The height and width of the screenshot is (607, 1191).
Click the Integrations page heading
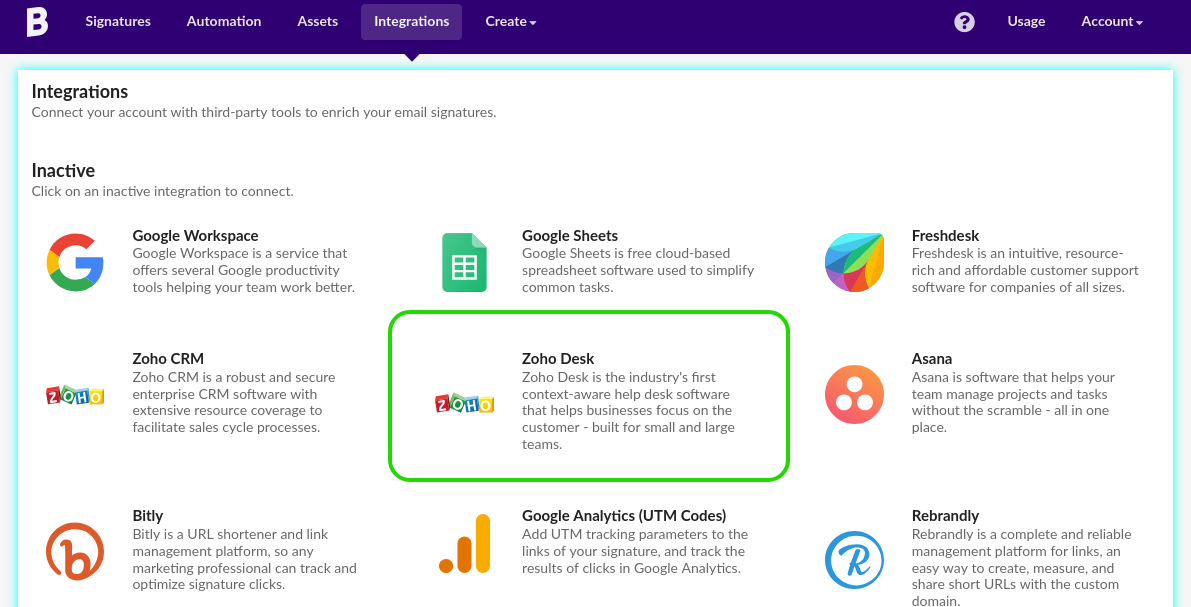click(80, 92)
